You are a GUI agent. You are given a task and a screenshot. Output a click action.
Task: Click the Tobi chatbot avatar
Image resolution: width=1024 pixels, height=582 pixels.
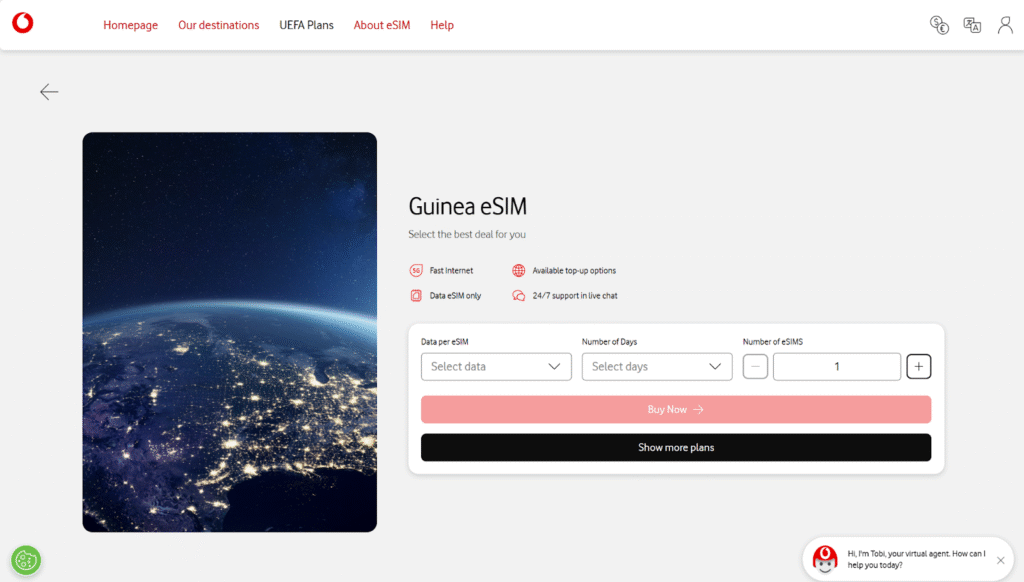pyautogui.click(x=824, y=560)
